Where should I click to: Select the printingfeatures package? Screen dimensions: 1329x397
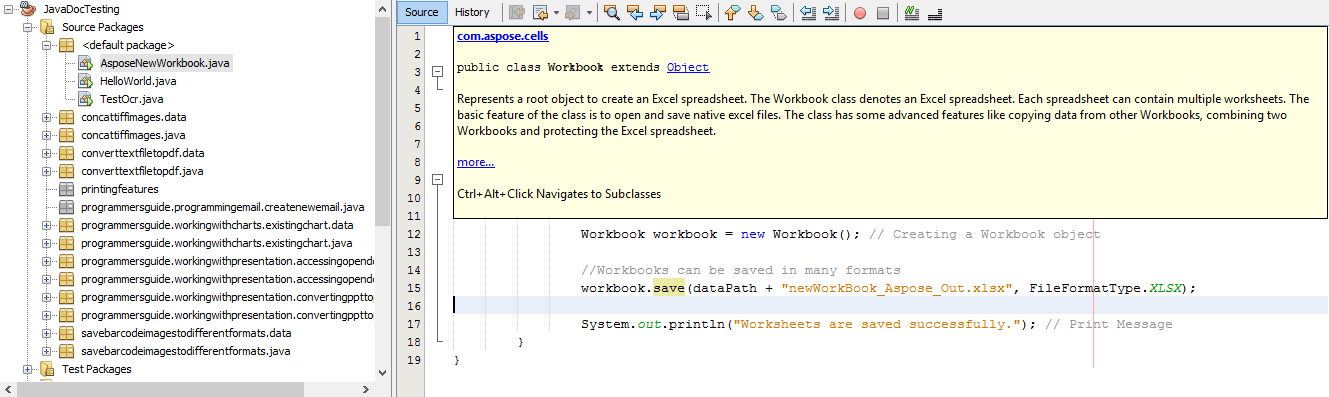[x=119, y=189]
